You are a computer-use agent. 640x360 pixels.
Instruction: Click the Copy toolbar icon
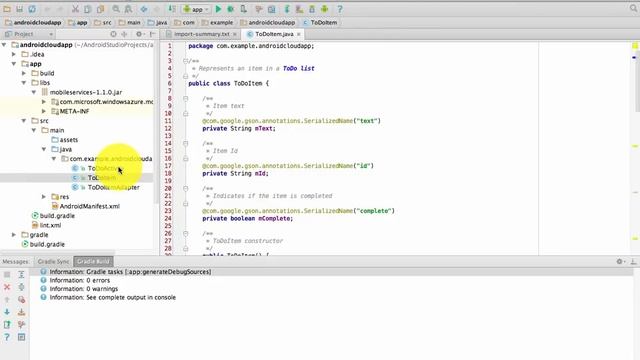pos(87,9)
